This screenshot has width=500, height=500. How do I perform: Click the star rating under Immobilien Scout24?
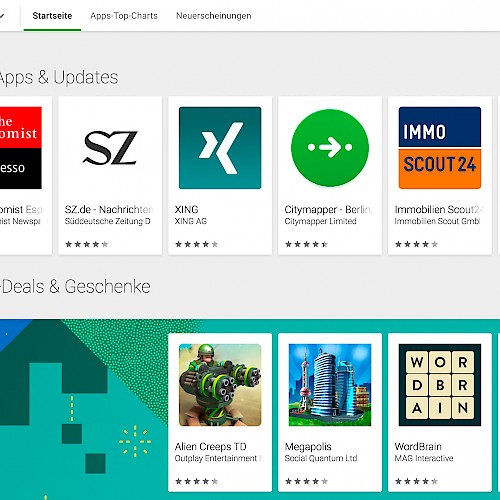(416, 244)
